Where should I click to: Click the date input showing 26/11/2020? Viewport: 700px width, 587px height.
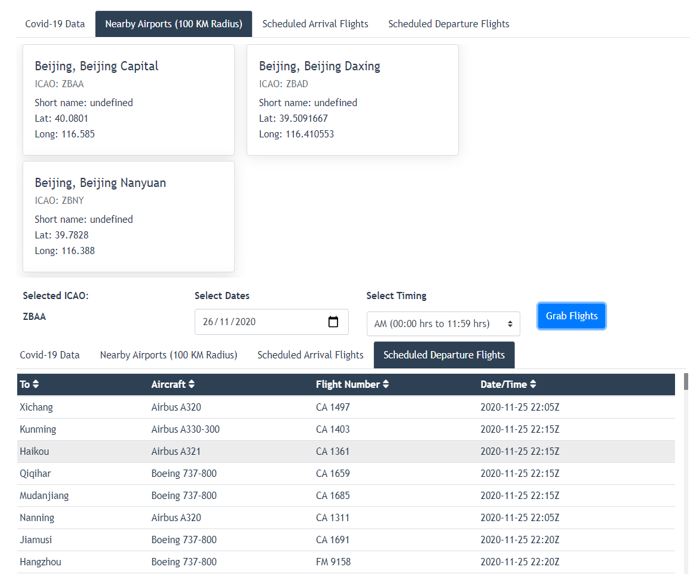pos(271,322)
